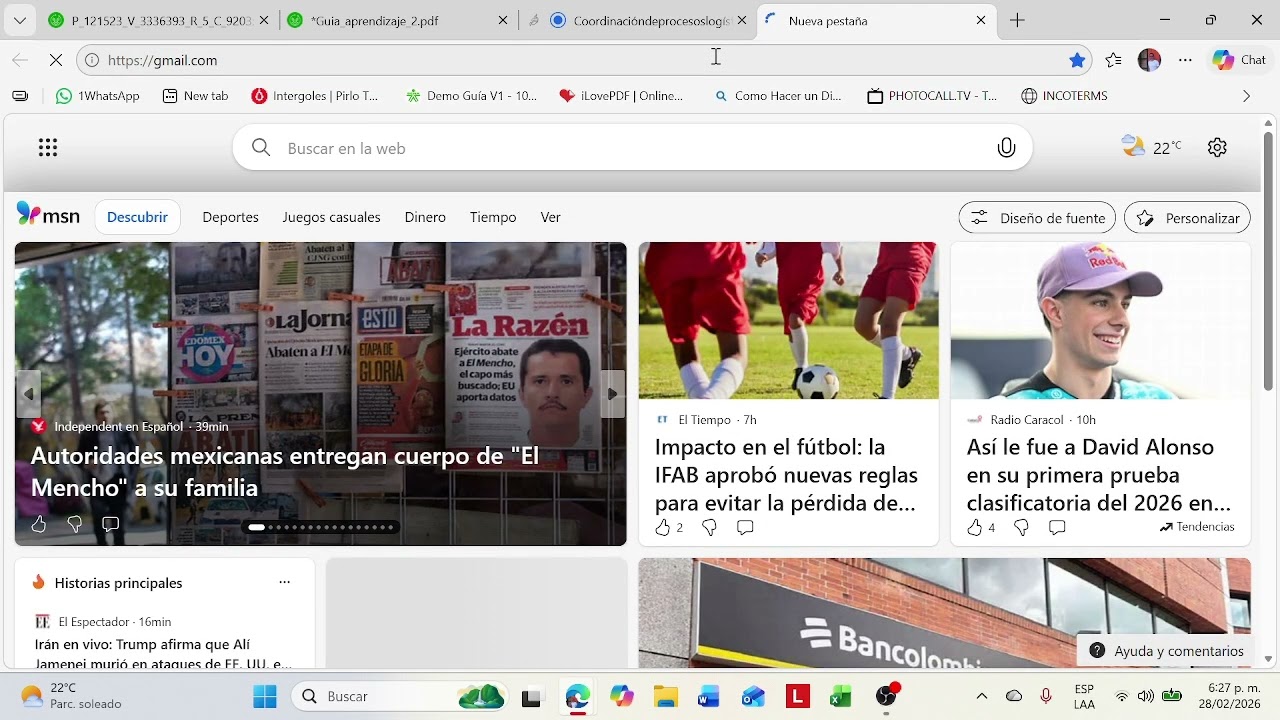
Task: Open the Windows Start menu
Action: tap(265, 697)
